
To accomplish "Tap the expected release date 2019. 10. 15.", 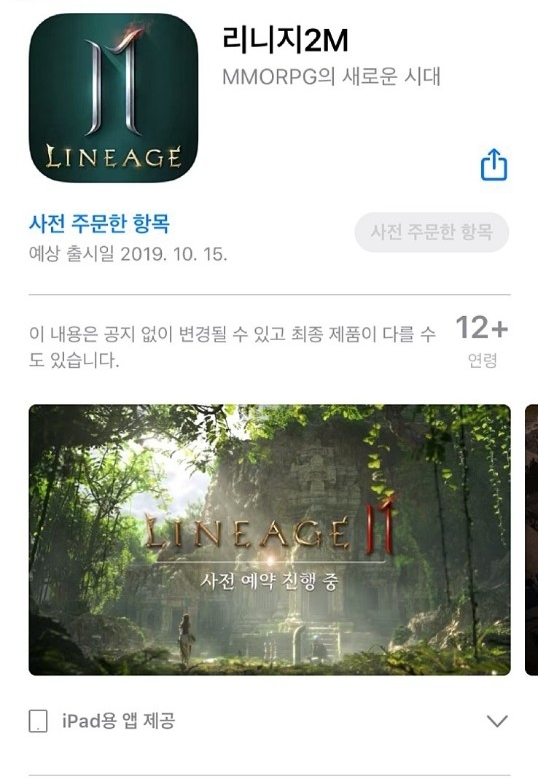I will point(174,254).
